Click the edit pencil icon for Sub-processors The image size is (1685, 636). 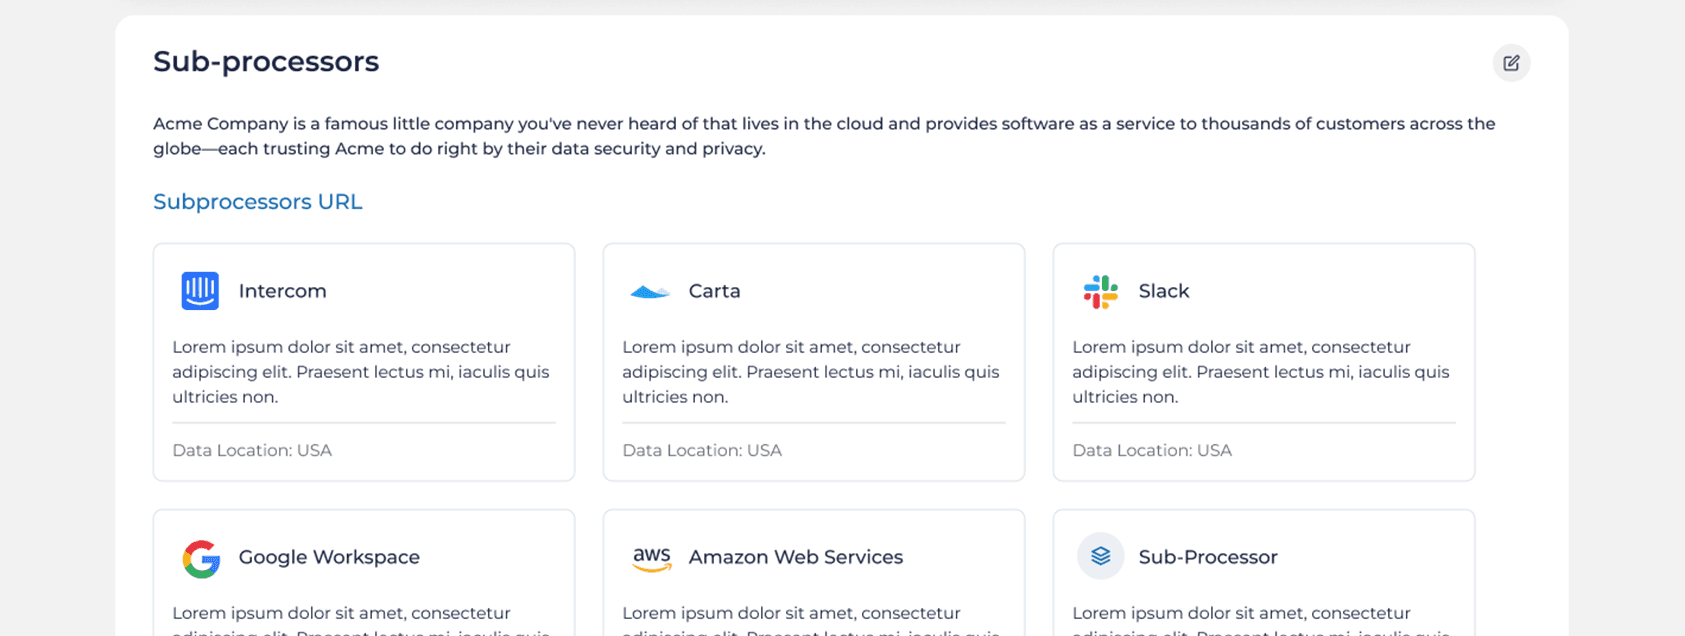click(1511, 63)
